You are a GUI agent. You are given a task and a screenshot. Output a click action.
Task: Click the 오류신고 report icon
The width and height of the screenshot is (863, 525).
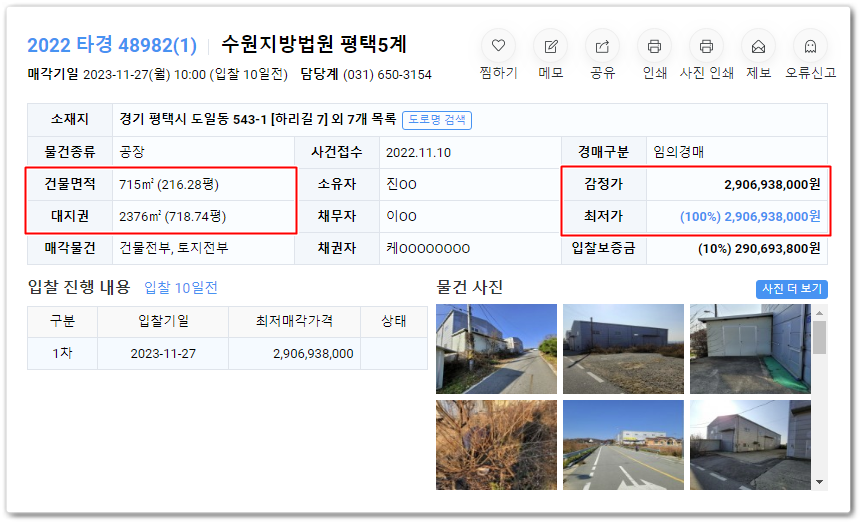(x=810, y=46)
